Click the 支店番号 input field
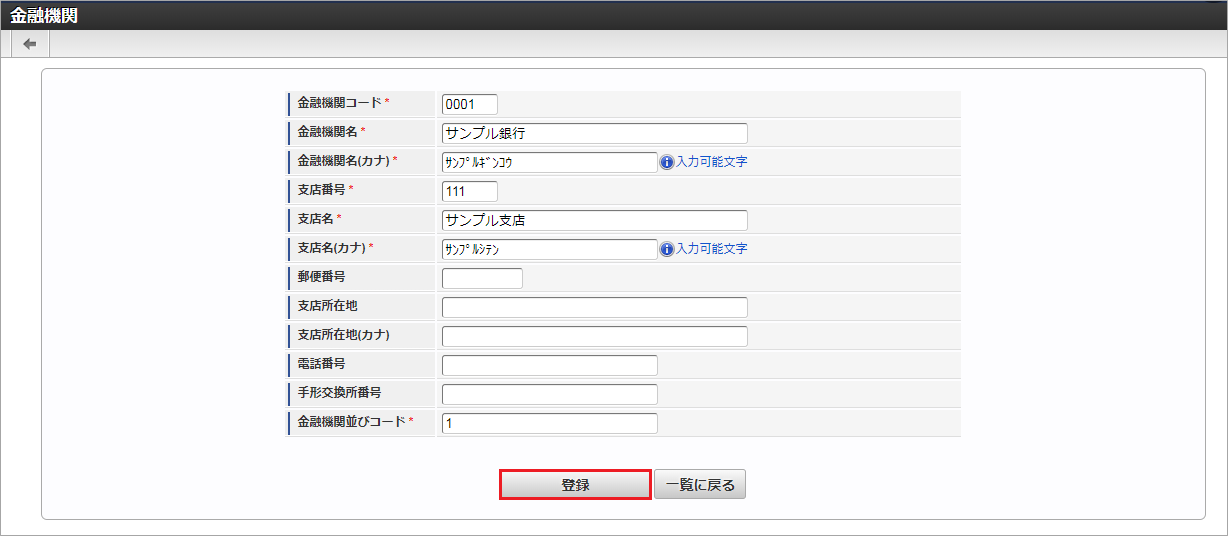 [469, 191]
